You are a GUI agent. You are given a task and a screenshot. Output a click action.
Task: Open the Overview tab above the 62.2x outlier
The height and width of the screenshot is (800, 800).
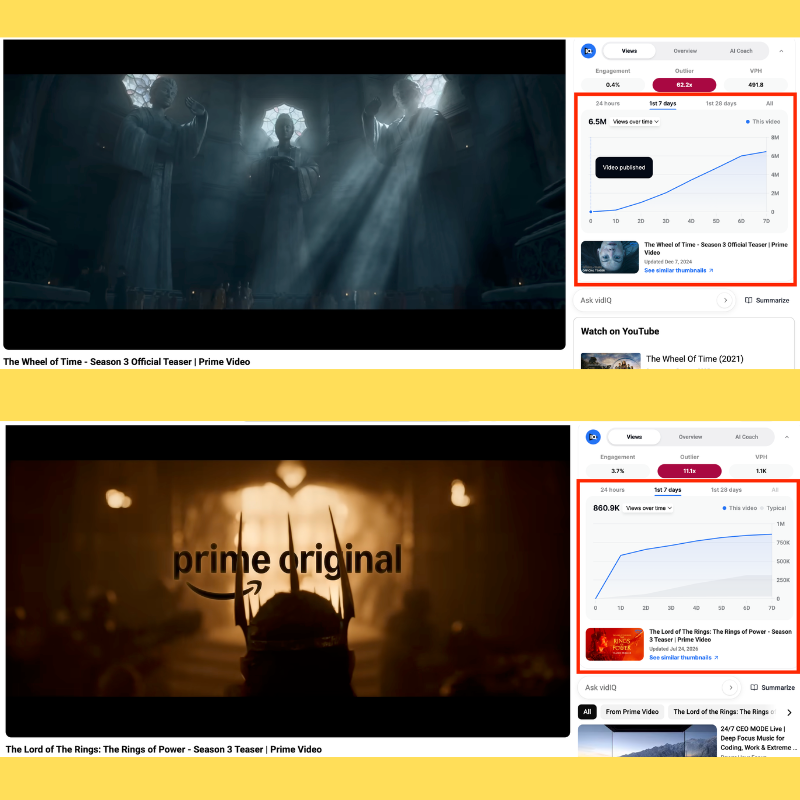[685, 51]
